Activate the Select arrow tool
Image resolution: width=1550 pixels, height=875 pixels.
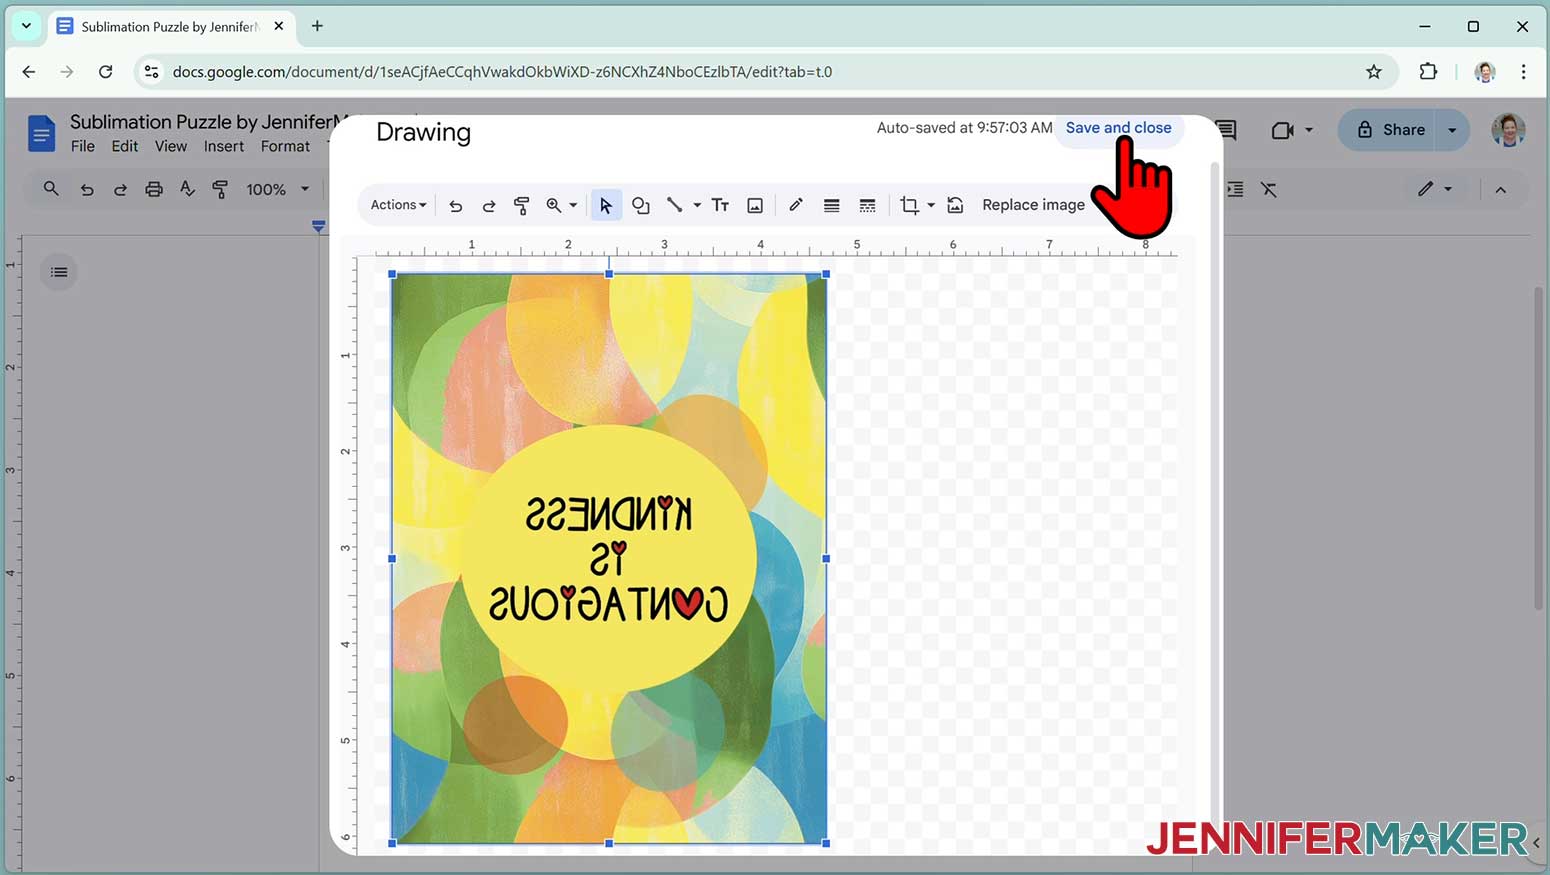click(x=606, y=205)
